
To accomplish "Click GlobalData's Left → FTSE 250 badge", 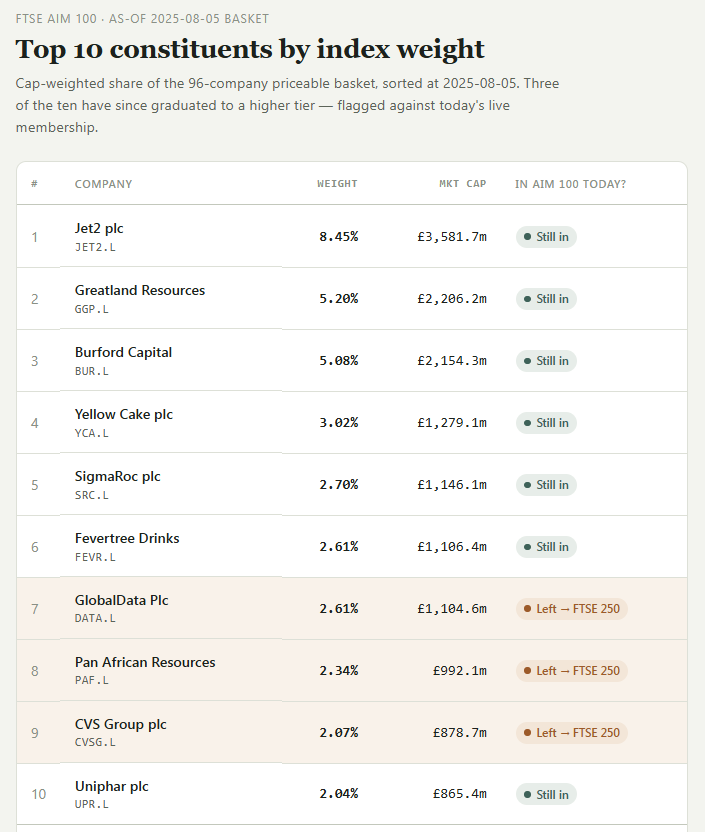I will (x=572, y=609).
